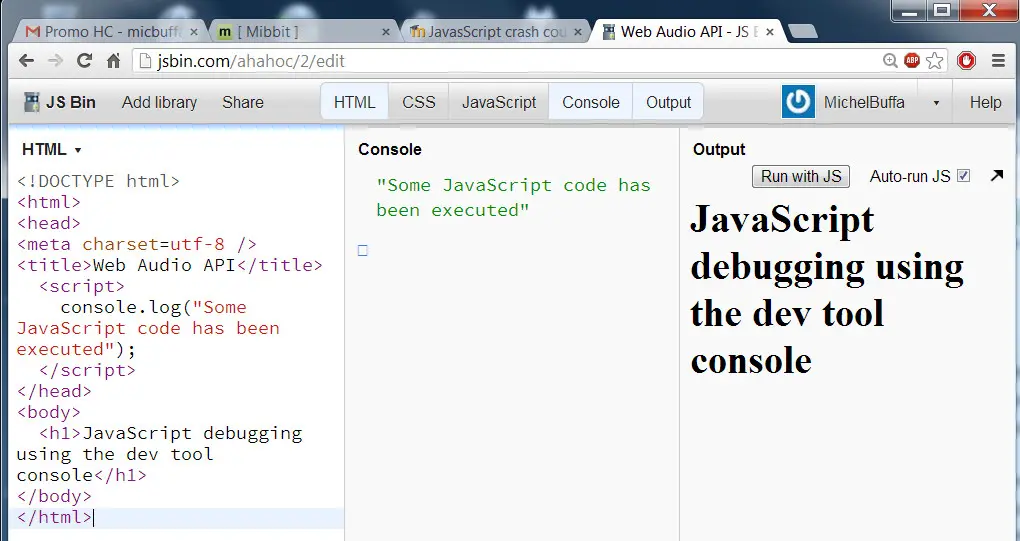Click the output heading about JavaScript debugging
This screenshot has height=541, width=1020.
tap(827, 289)
